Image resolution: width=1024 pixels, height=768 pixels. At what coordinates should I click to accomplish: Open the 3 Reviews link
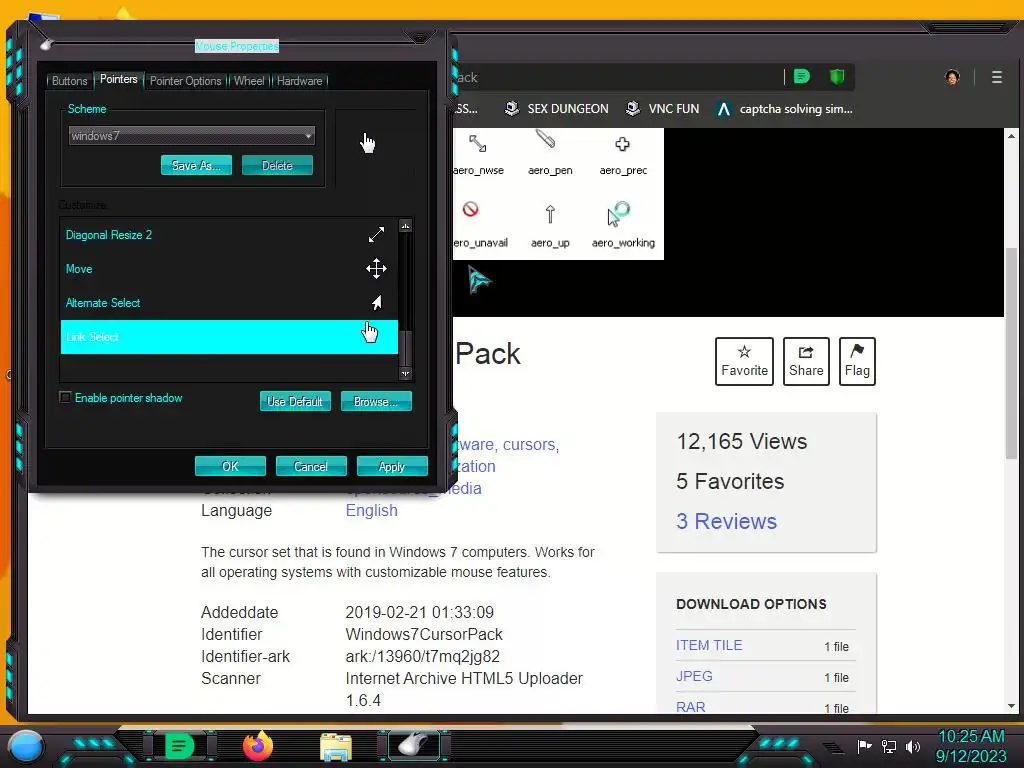[726, 521]
